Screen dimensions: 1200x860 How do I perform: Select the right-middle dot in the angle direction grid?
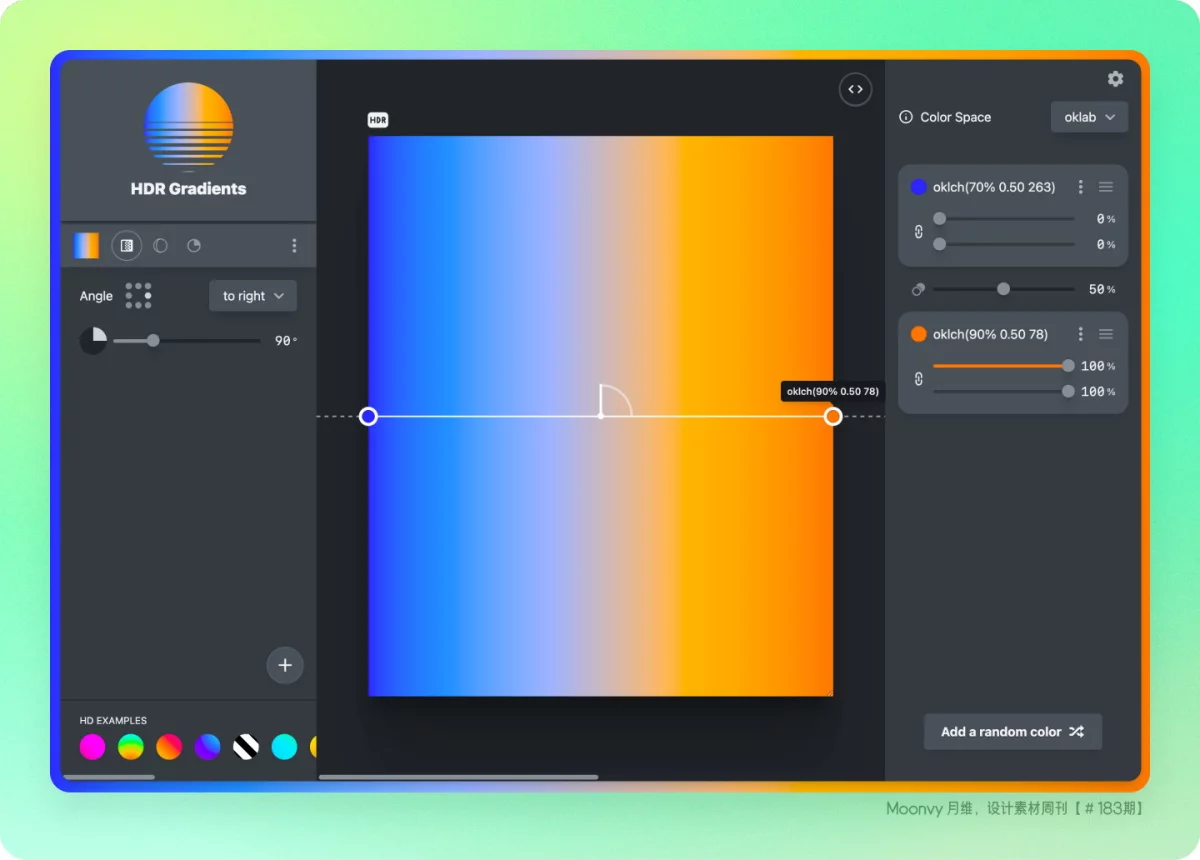(x=149, y=296)
